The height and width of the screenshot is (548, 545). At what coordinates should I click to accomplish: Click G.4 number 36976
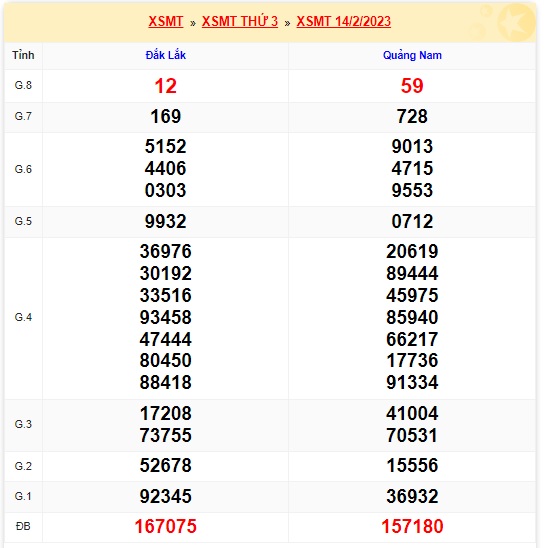[166, 251]
